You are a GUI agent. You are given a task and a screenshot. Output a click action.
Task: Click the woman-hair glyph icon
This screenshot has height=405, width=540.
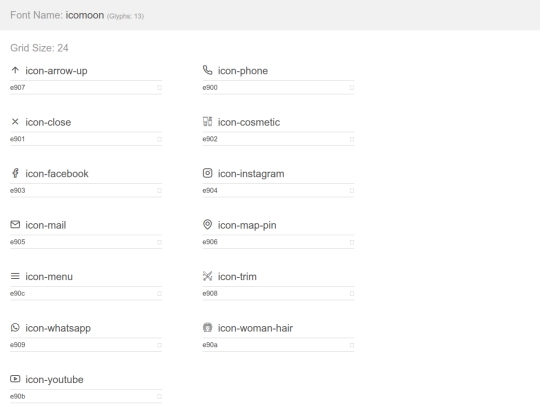coord(207,327)
